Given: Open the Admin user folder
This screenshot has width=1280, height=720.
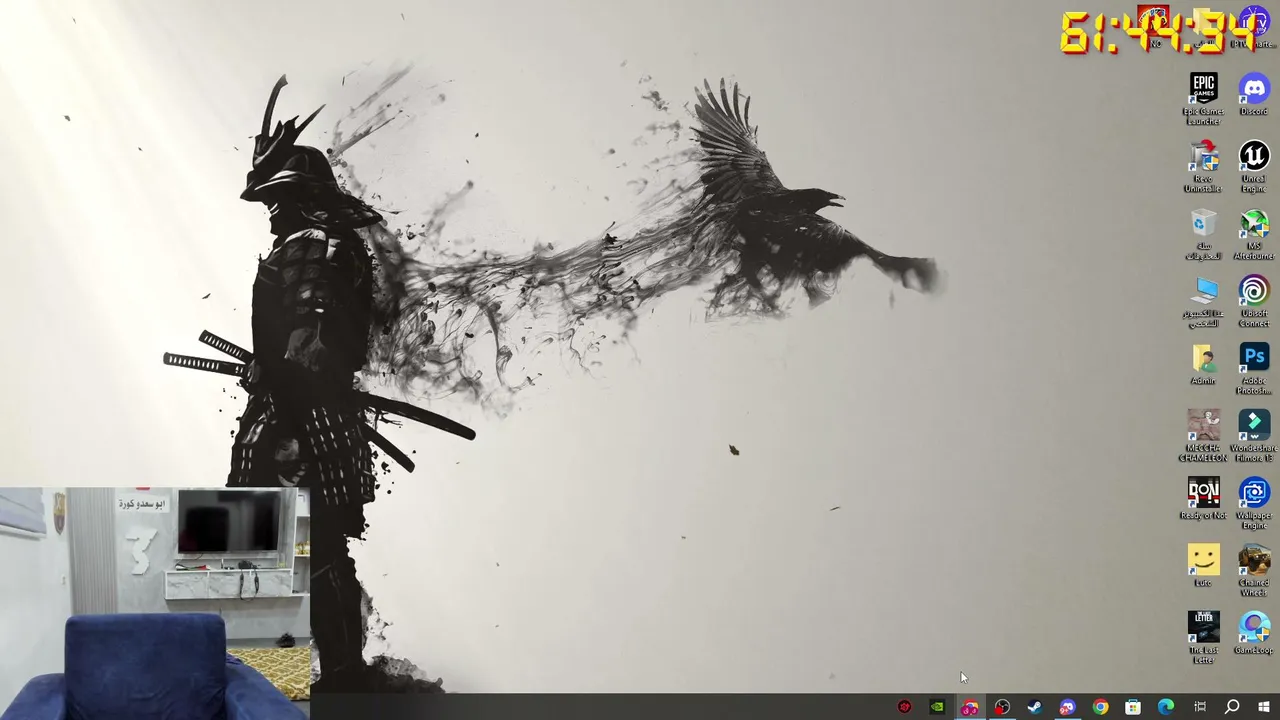Looking at the screenshot, I should 1203,365.
